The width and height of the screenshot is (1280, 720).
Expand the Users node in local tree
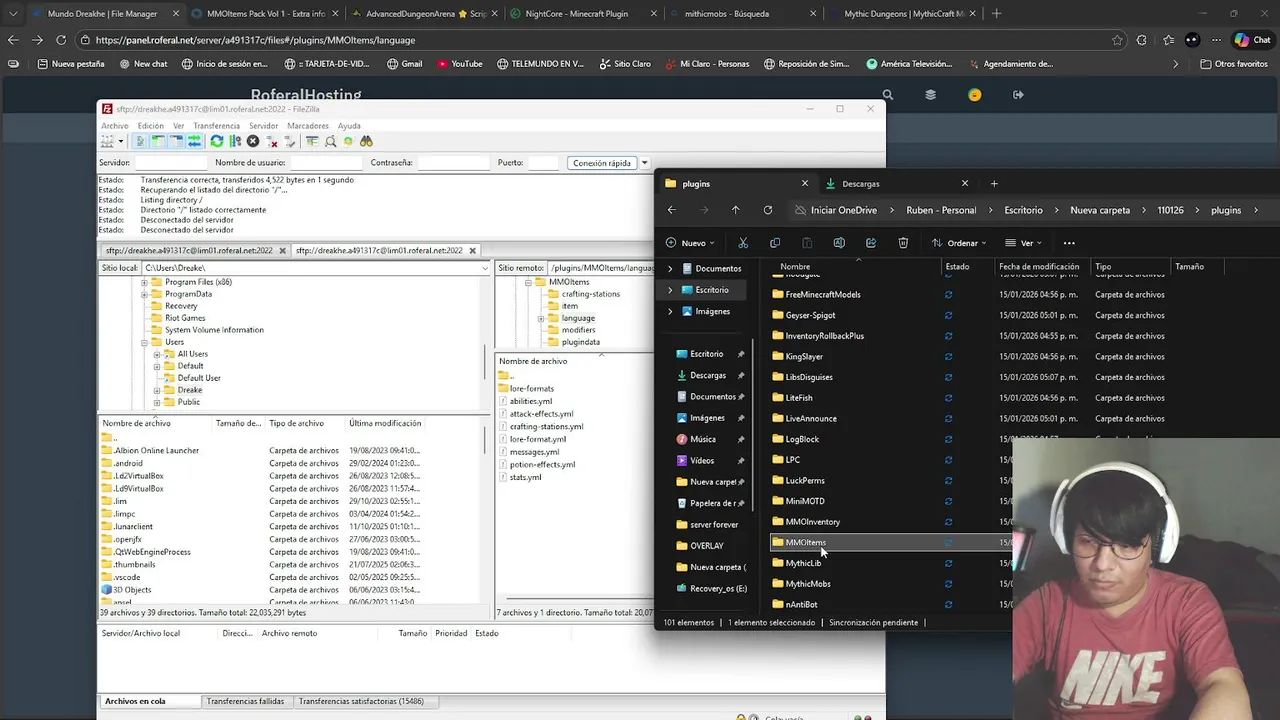144,342
